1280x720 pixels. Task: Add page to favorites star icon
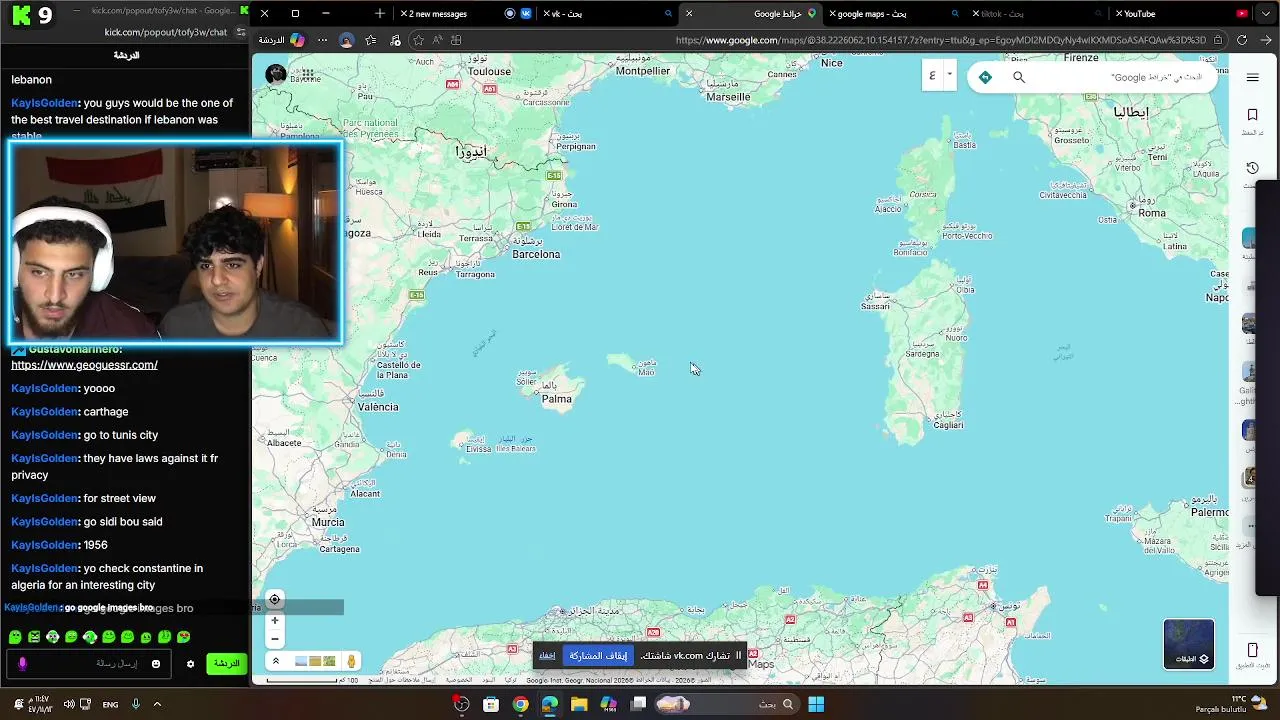point(418,40)
